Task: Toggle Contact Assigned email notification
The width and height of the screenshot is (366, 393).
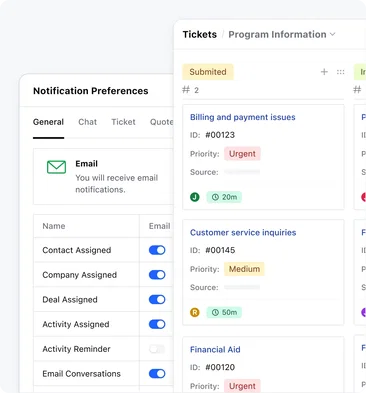Action: (157, 250)
